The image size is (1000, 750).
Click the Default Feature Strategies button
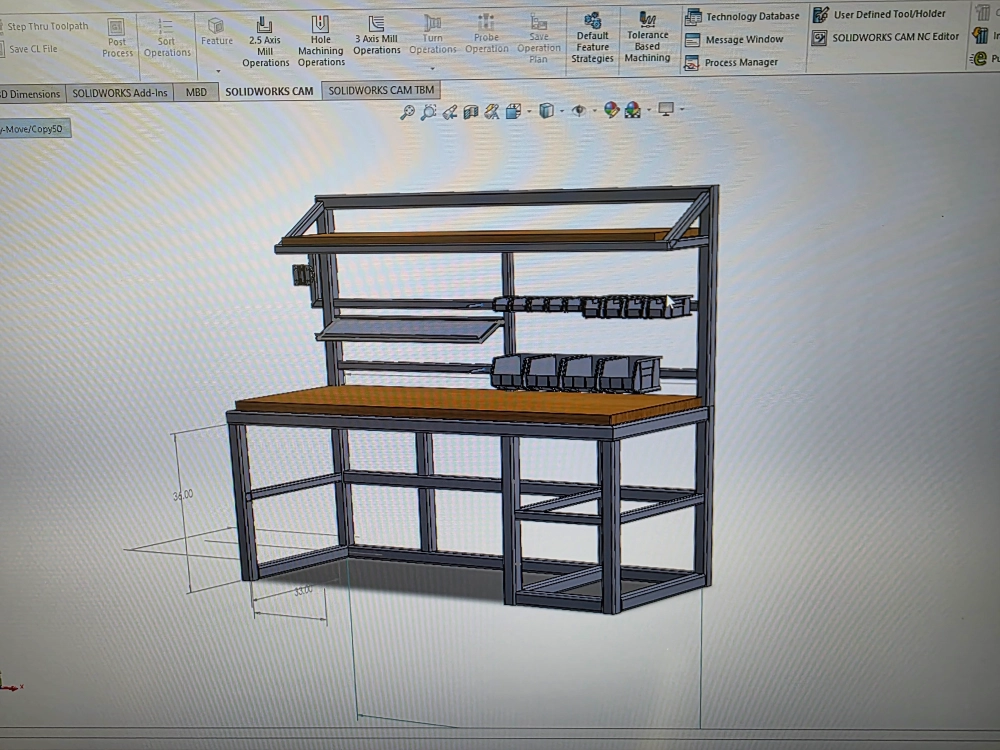592,40
